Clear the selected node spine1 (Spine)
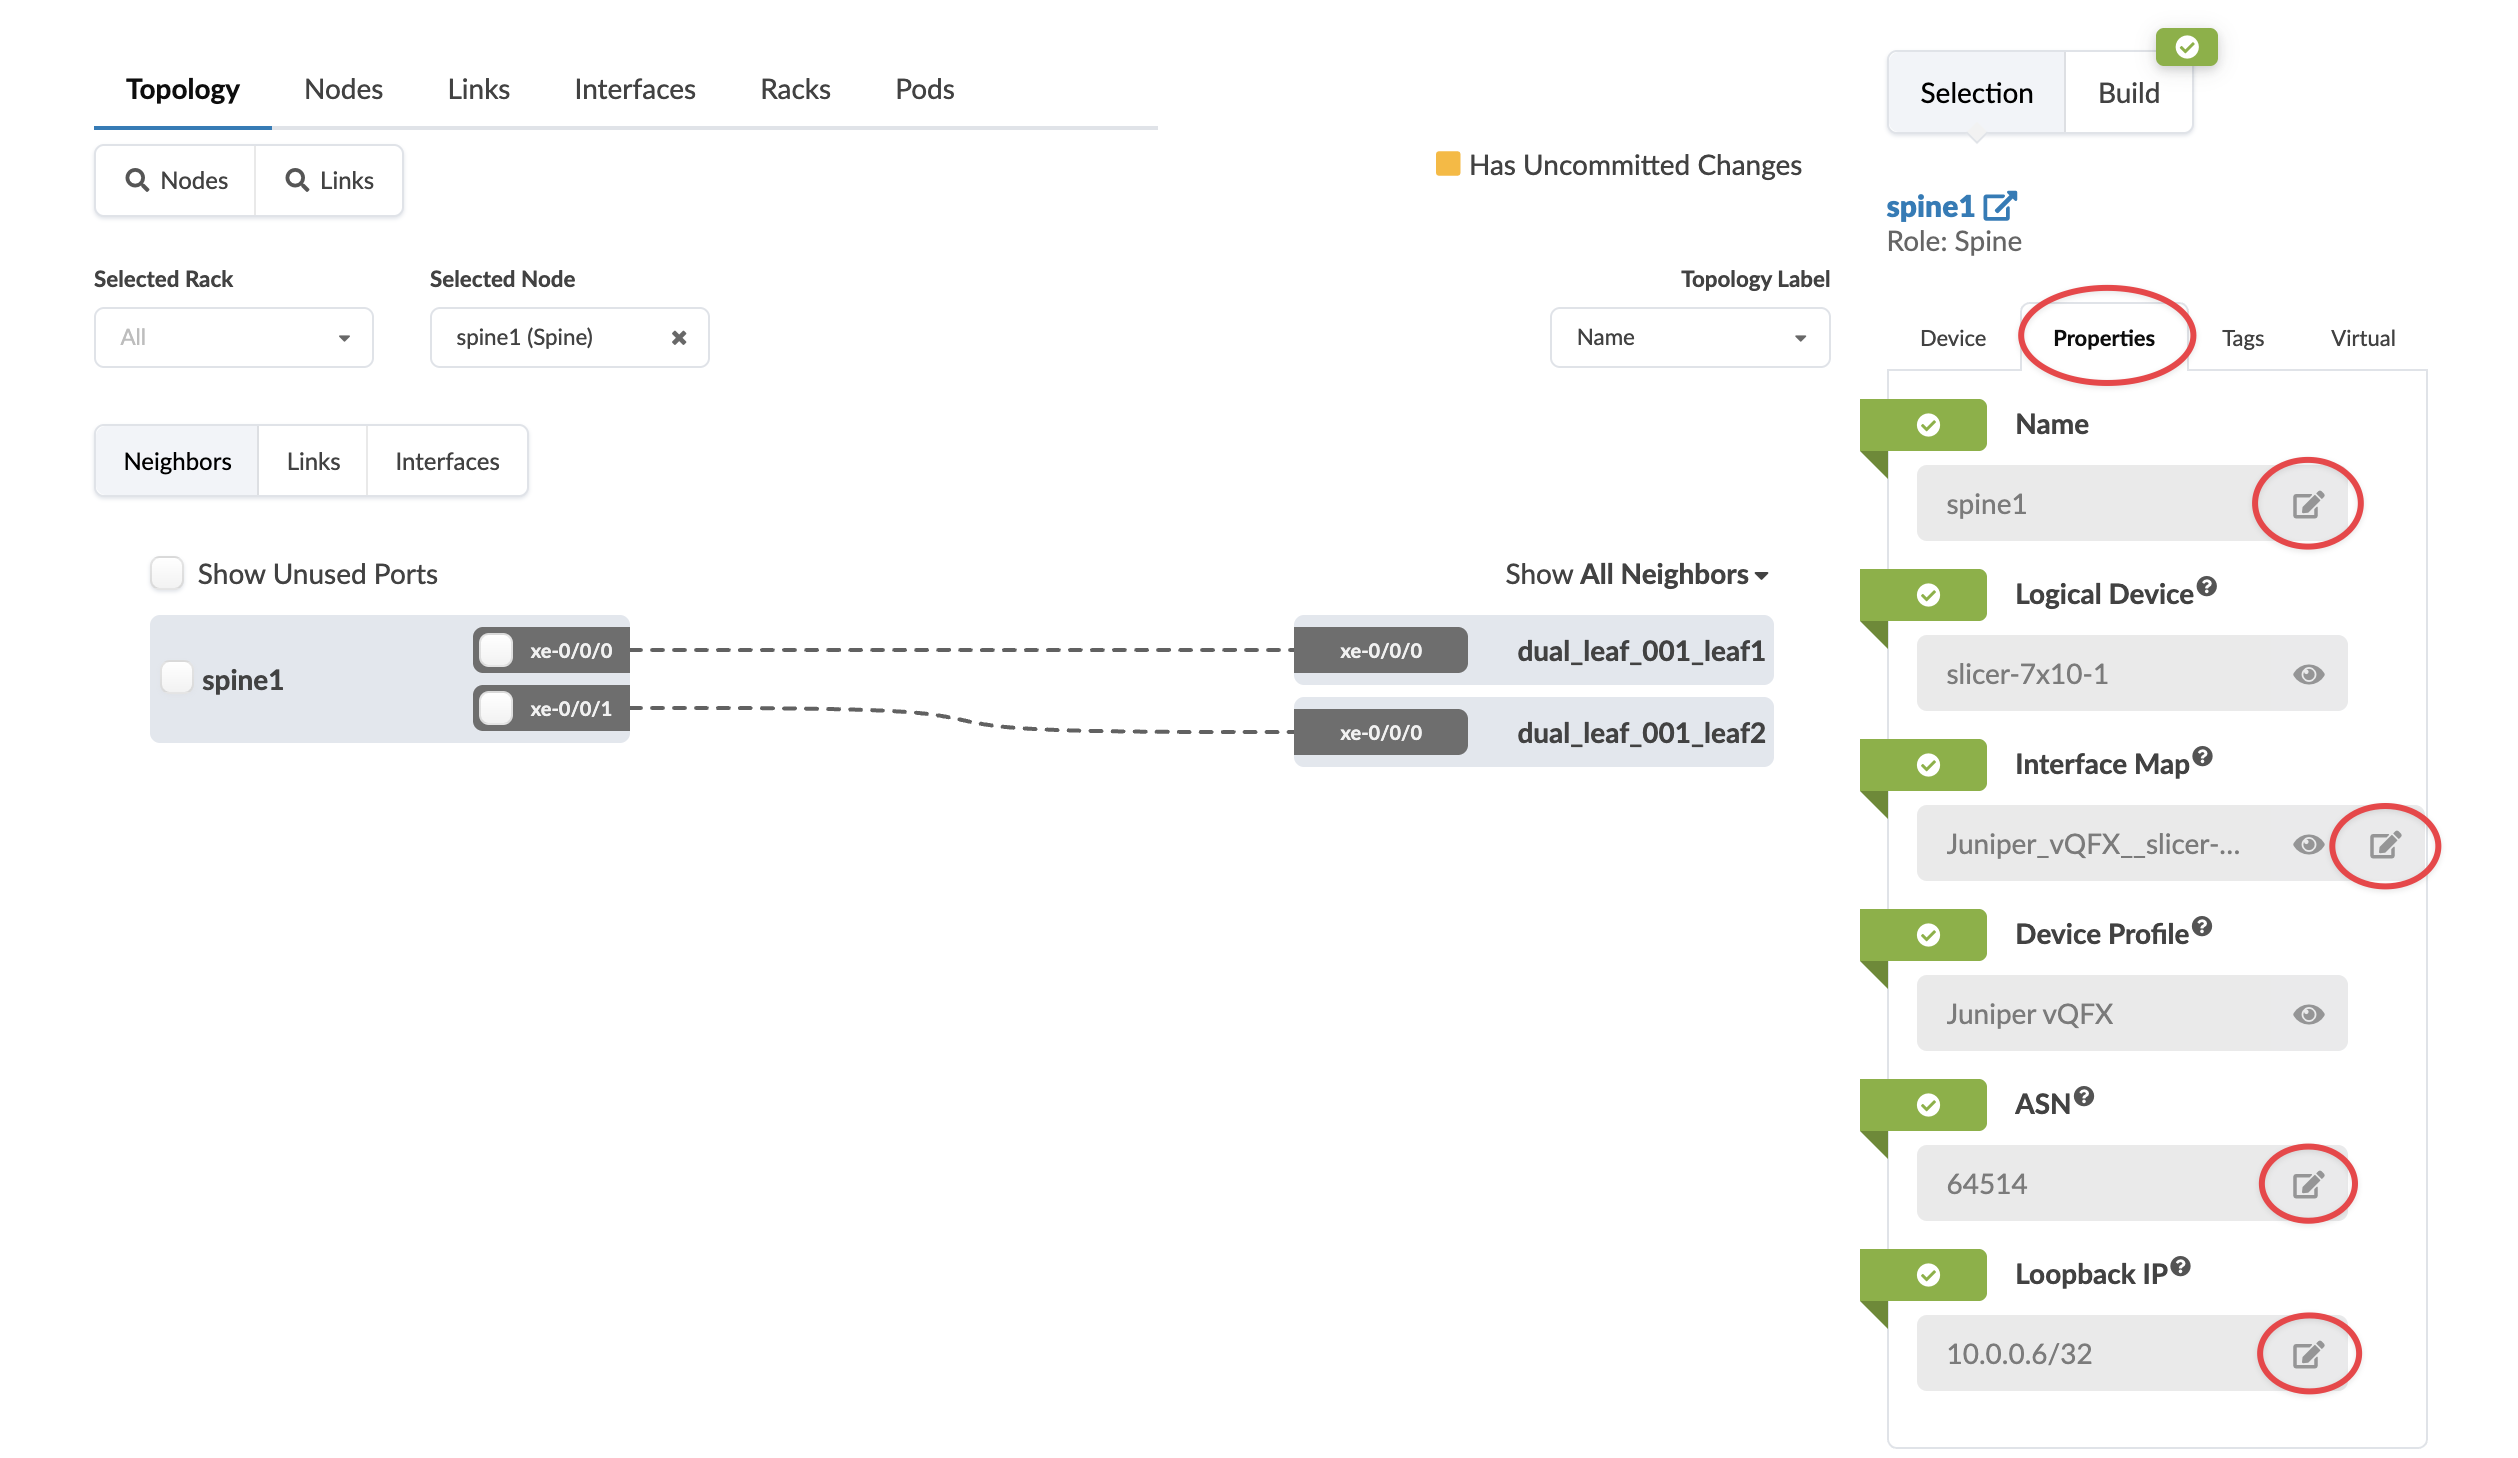Viewport: 2518px width, 1458px height. 679,338
